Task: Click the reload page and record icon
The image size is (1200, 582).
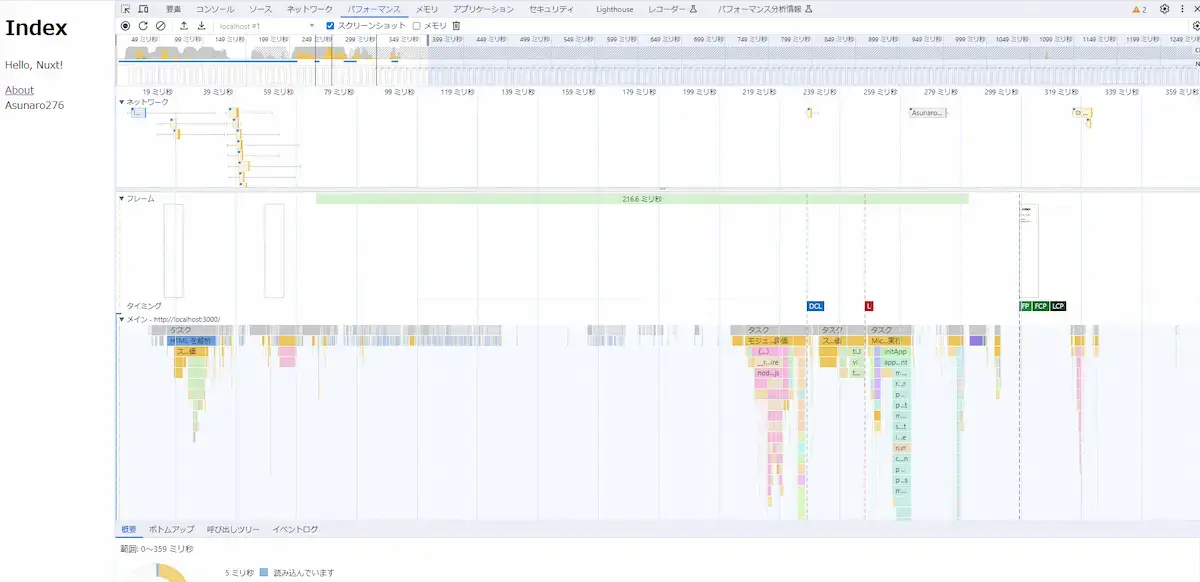Action: pos(144,26)
